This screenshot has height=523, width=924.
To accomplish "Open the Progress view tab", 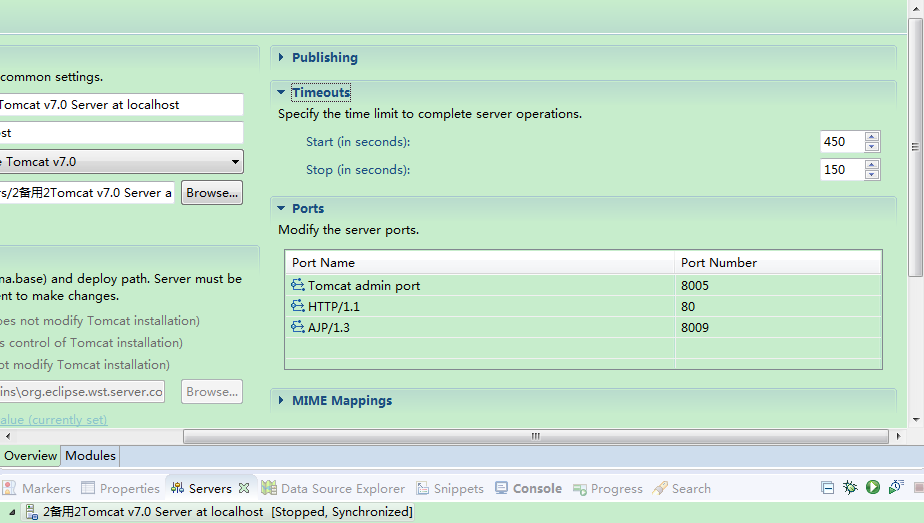I will [x=608, y=488].
